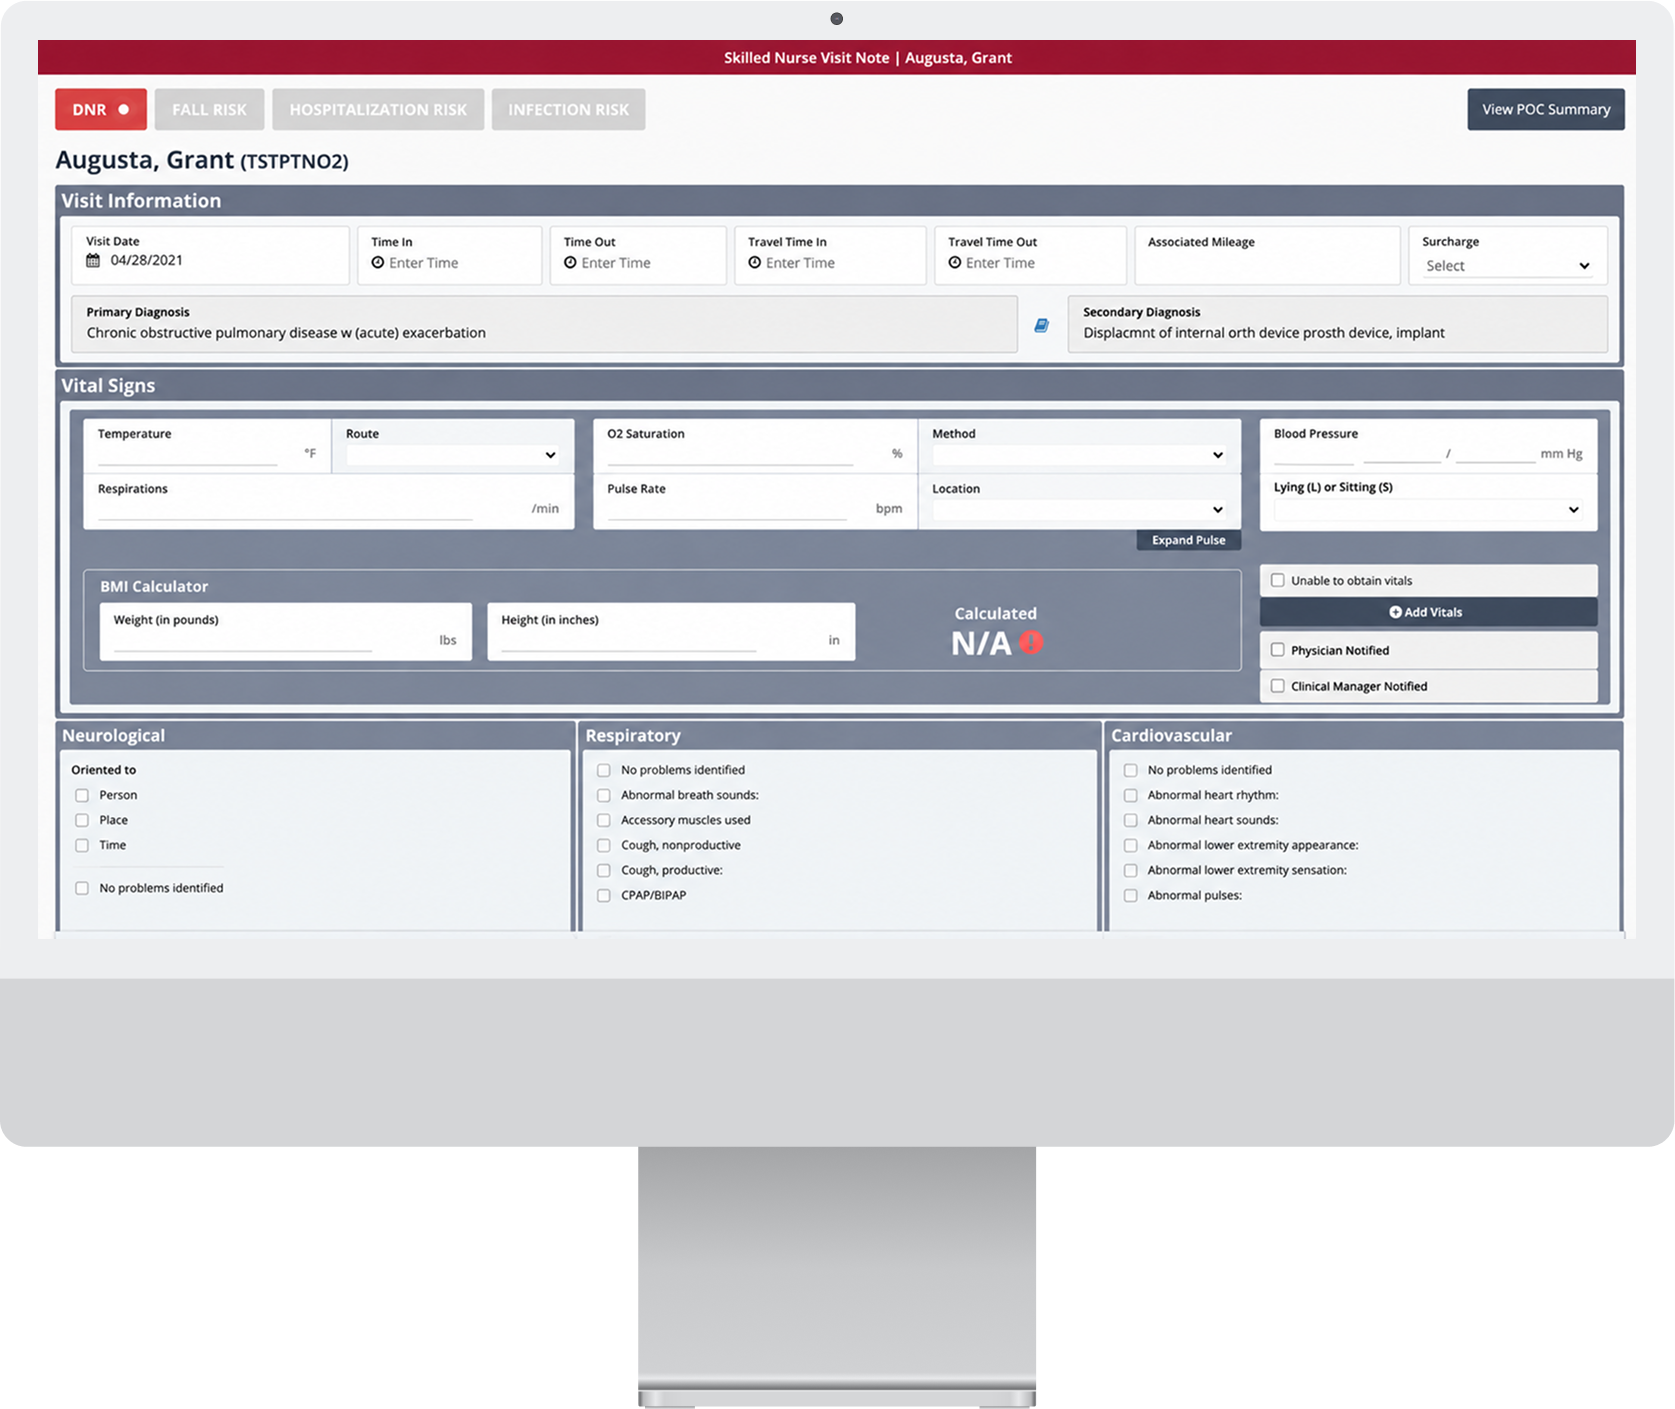Click the Time In entry field
The height and width of the screenshot is (1409, 1675).
(x=450, y=255)
